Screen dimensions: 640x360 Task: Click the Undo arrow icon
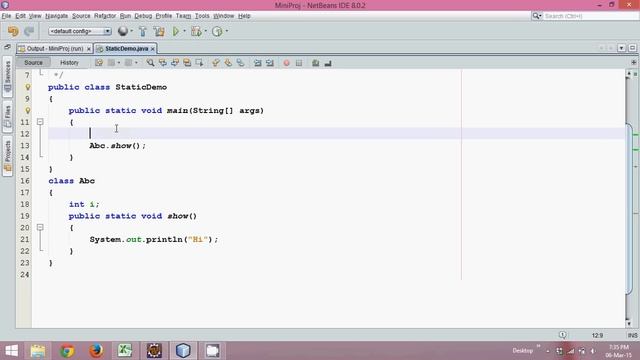coord(13,31)
